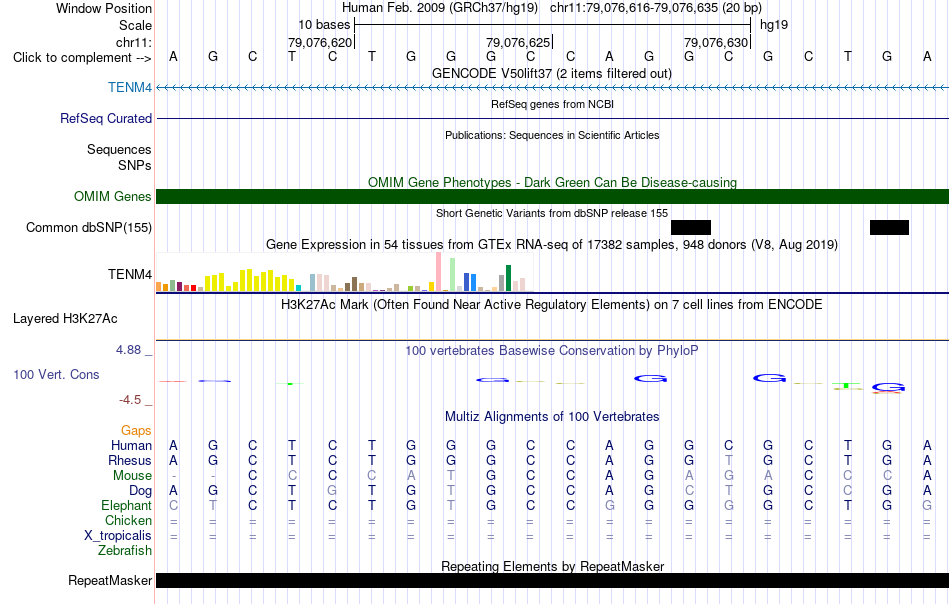Click the GTEx Gene Expression track title
The width and height of the screenshot is (950, 604).
[x=552, y=244]
